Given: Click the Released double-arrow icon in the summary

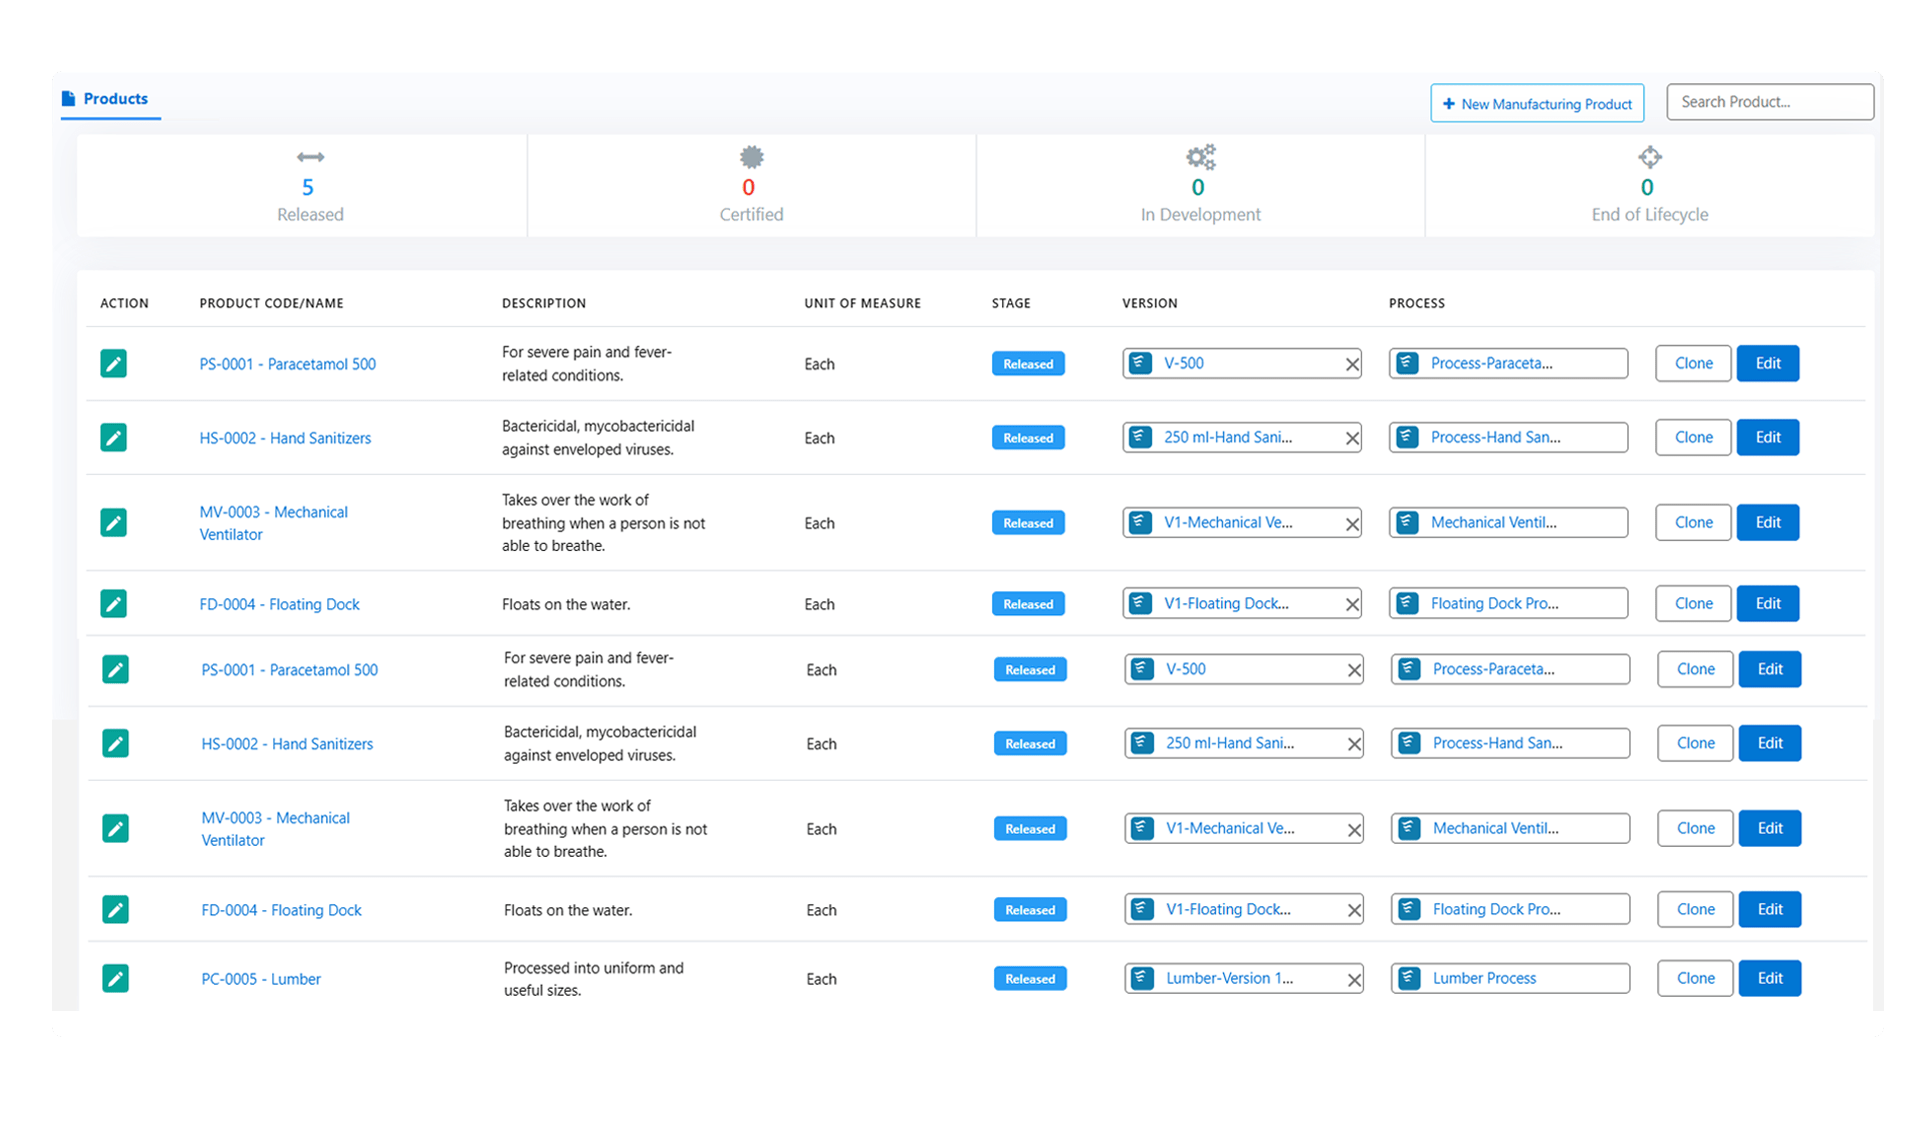Looking at the screenshot, I should pyautogui.click(x=310, y=157).
